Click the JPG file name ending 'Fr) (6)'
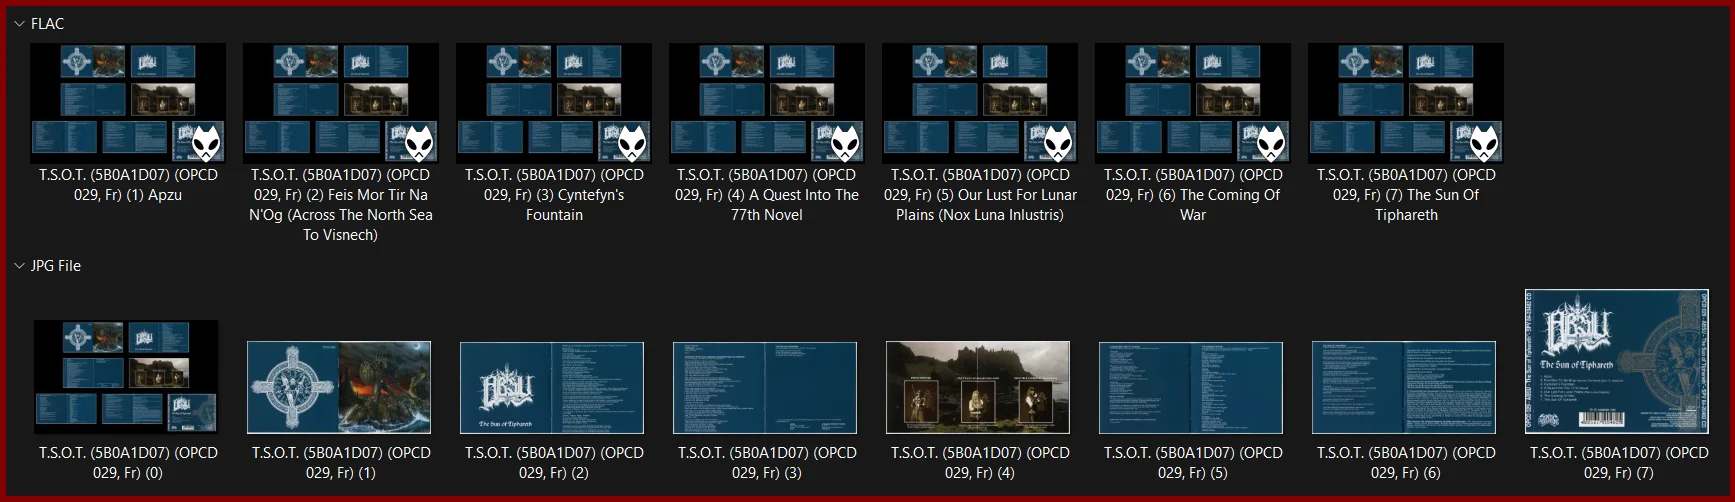 click(1406, 463)
